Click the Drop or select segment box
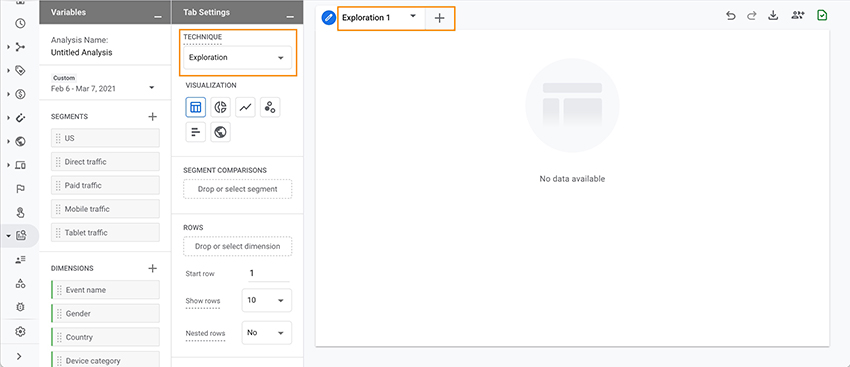 click(237, 189)
